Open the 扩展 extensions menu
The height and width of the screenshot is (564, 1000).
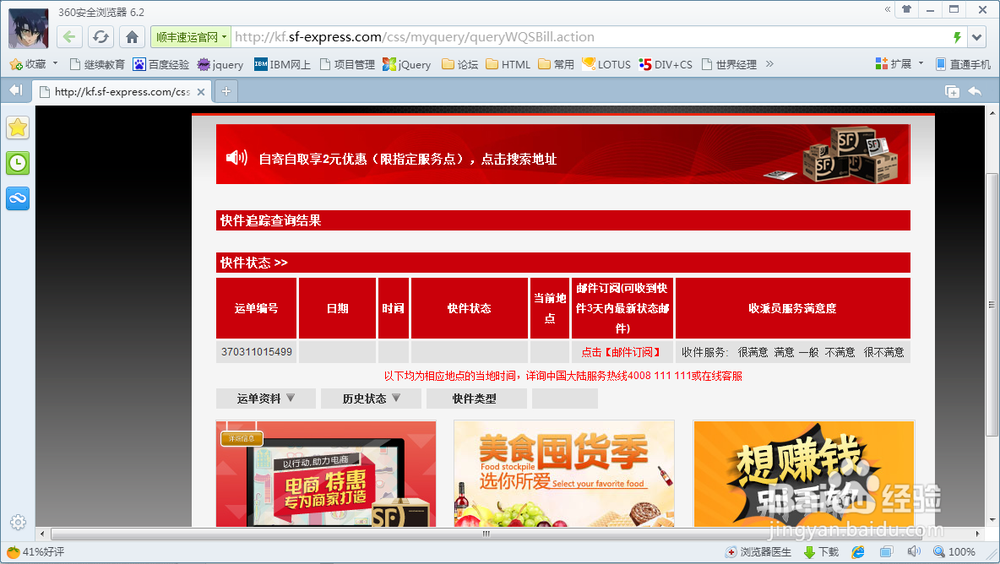point(899,64)
